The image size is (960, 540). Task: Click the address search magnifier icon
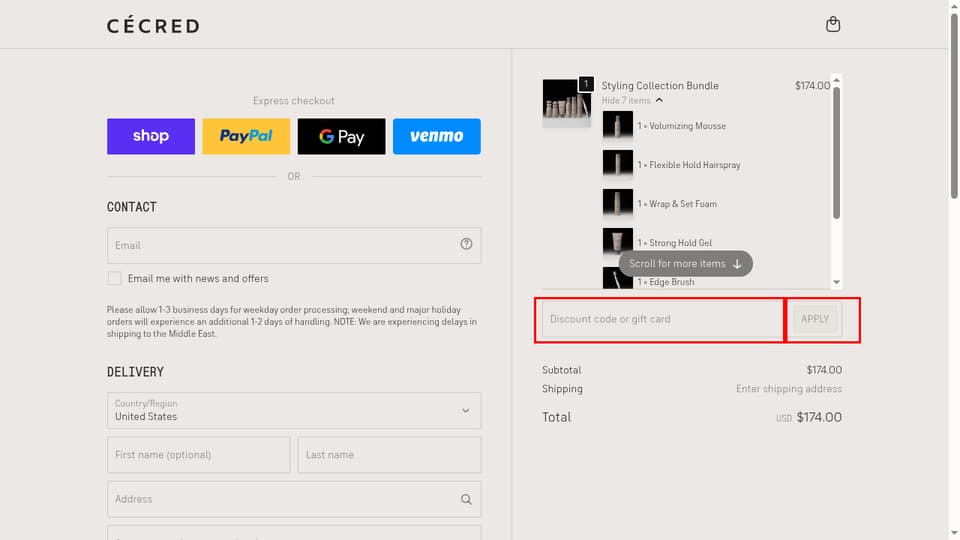(x=466, y=499)
